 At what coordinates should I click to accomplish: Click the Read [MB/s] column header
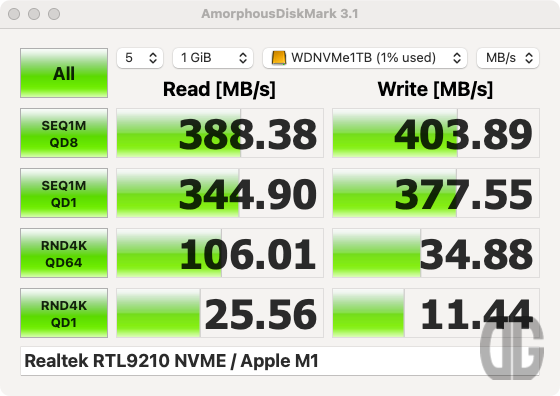coord(219,89)
